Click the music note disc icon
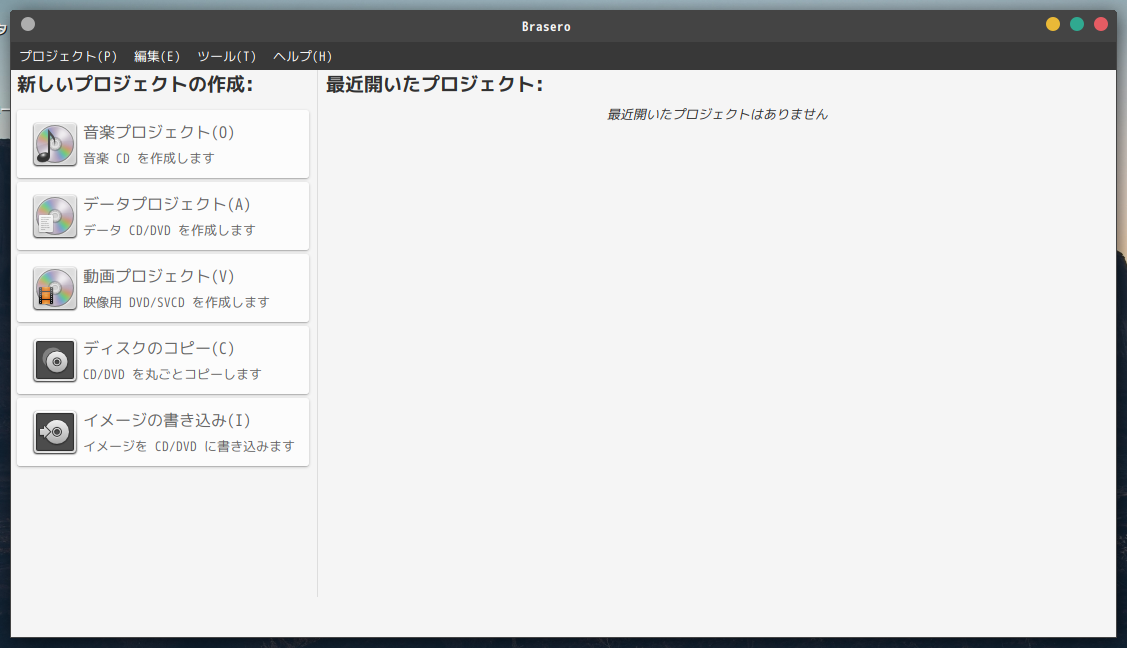This screenshot has height=648, width=1127. pos(55,144)
